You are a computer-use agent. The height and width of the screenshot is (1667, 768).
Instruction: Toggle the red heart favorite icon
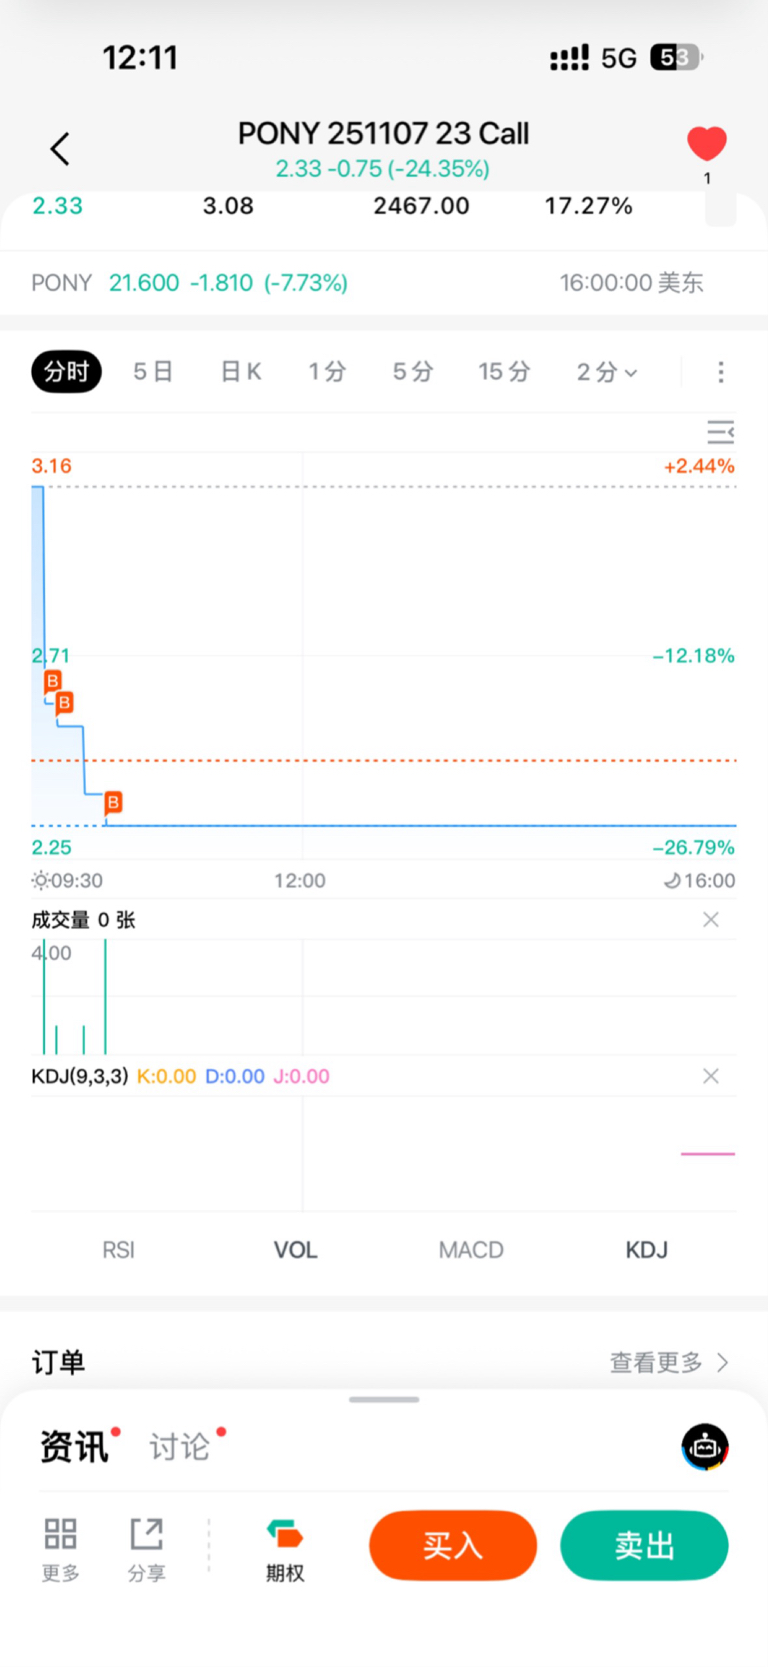pyautogui.click(x=706, y=143)
